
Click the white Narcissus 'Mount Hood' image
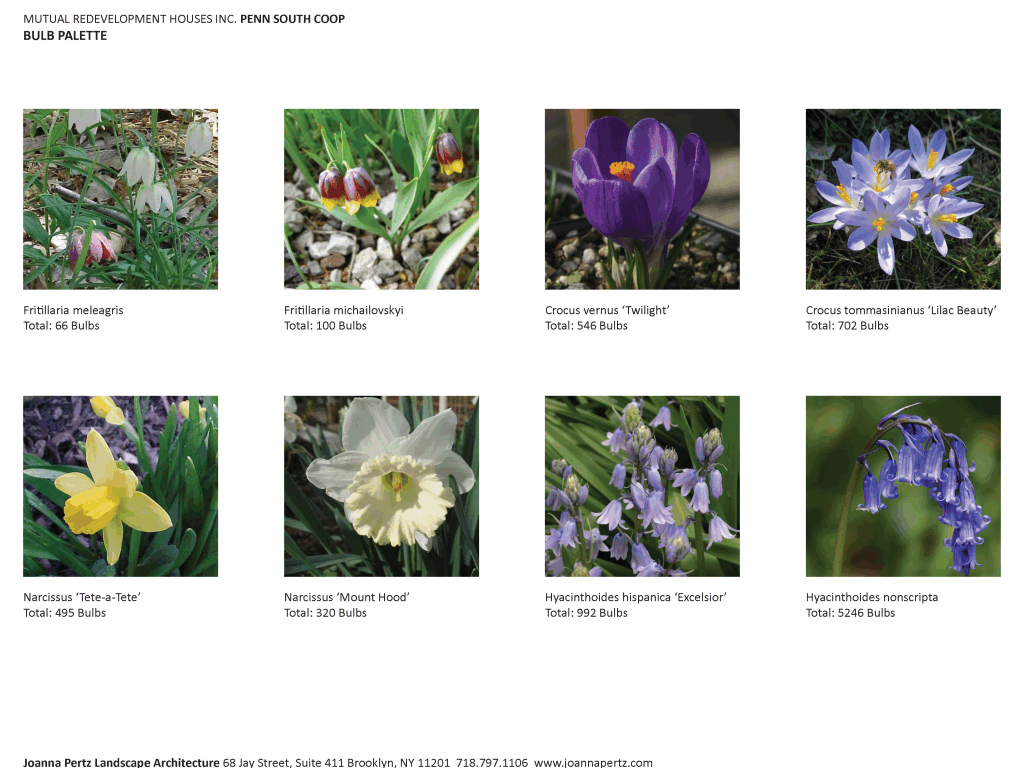pyautogui.click(x=381, y=486)
